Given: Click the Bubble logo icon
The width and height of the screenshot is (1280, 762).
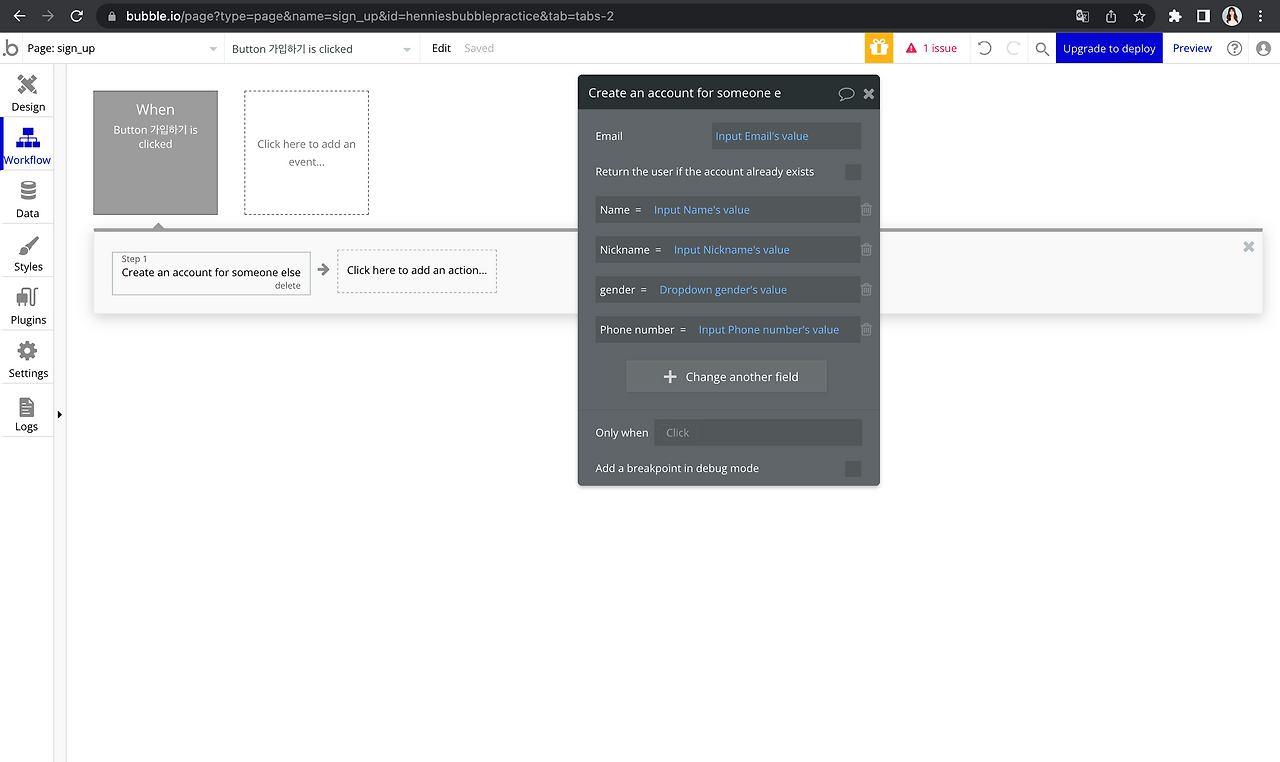Looking at the screenshot, I should pyautogui.click(x=11, y=48).
